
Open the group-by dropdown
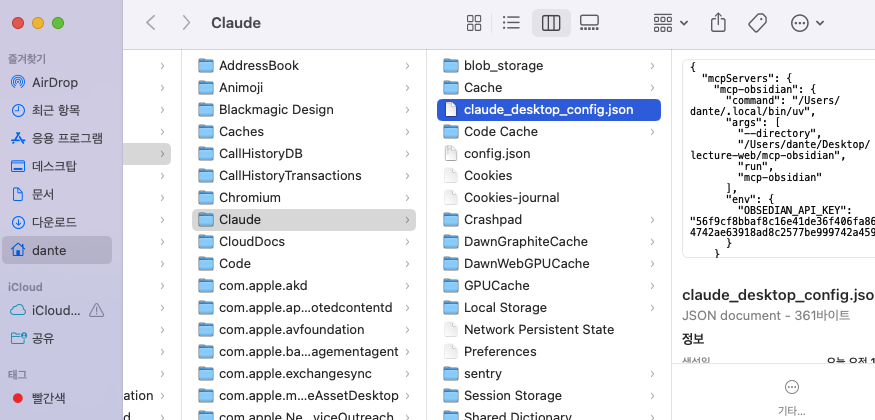670,23
